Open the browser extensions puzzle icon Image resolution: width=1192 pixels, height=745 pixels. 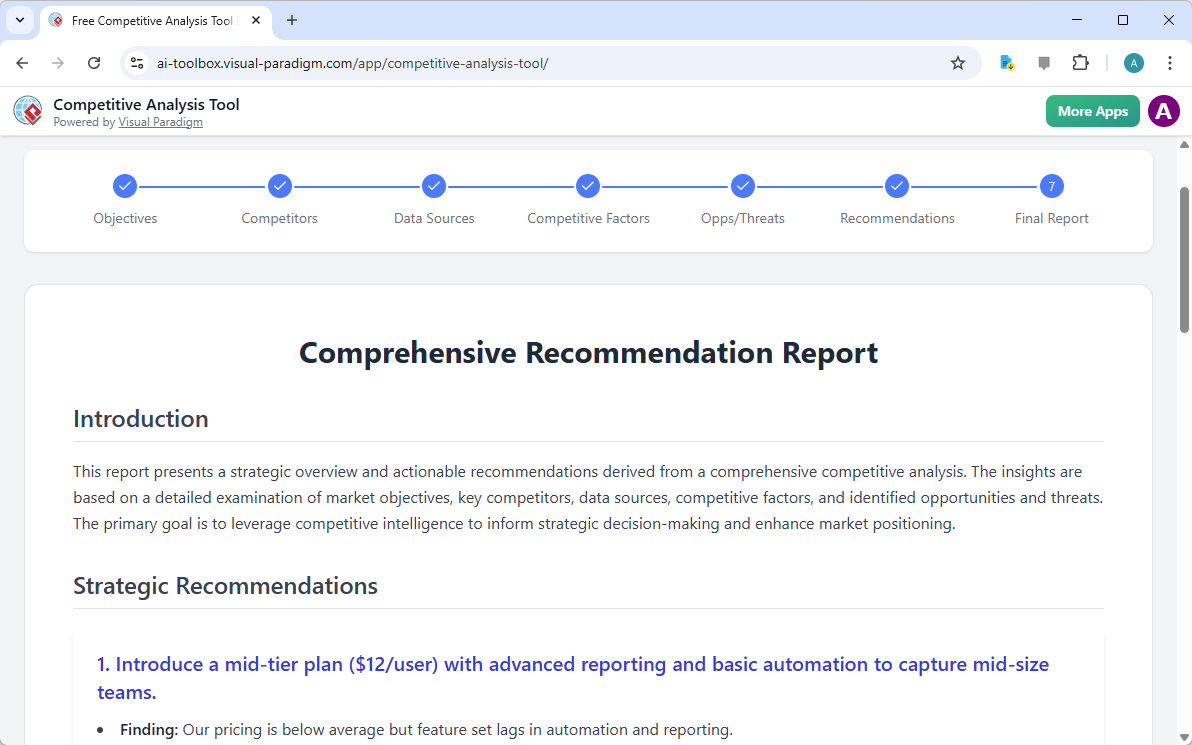[x=1081, y=62]
